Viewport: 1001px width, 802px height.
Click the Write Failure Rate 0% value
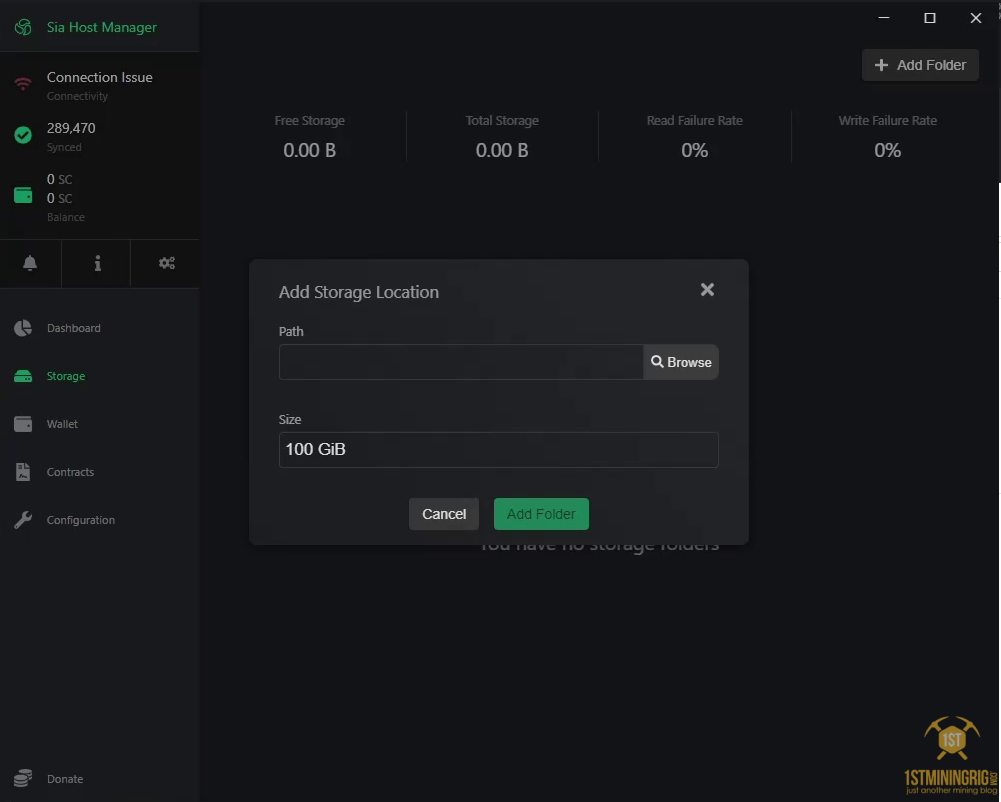click(887, 151)
